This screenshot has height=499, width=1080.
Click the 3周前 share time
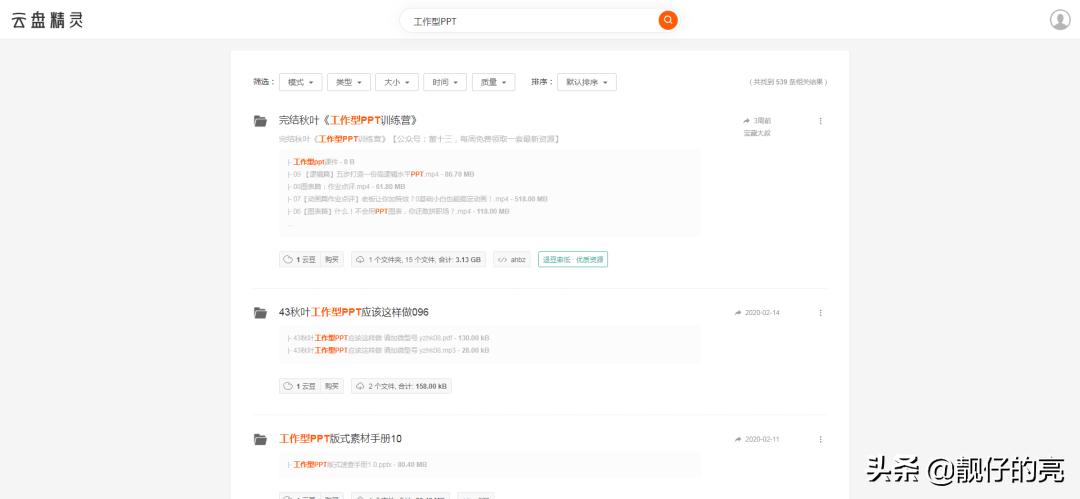pos(762,121)
